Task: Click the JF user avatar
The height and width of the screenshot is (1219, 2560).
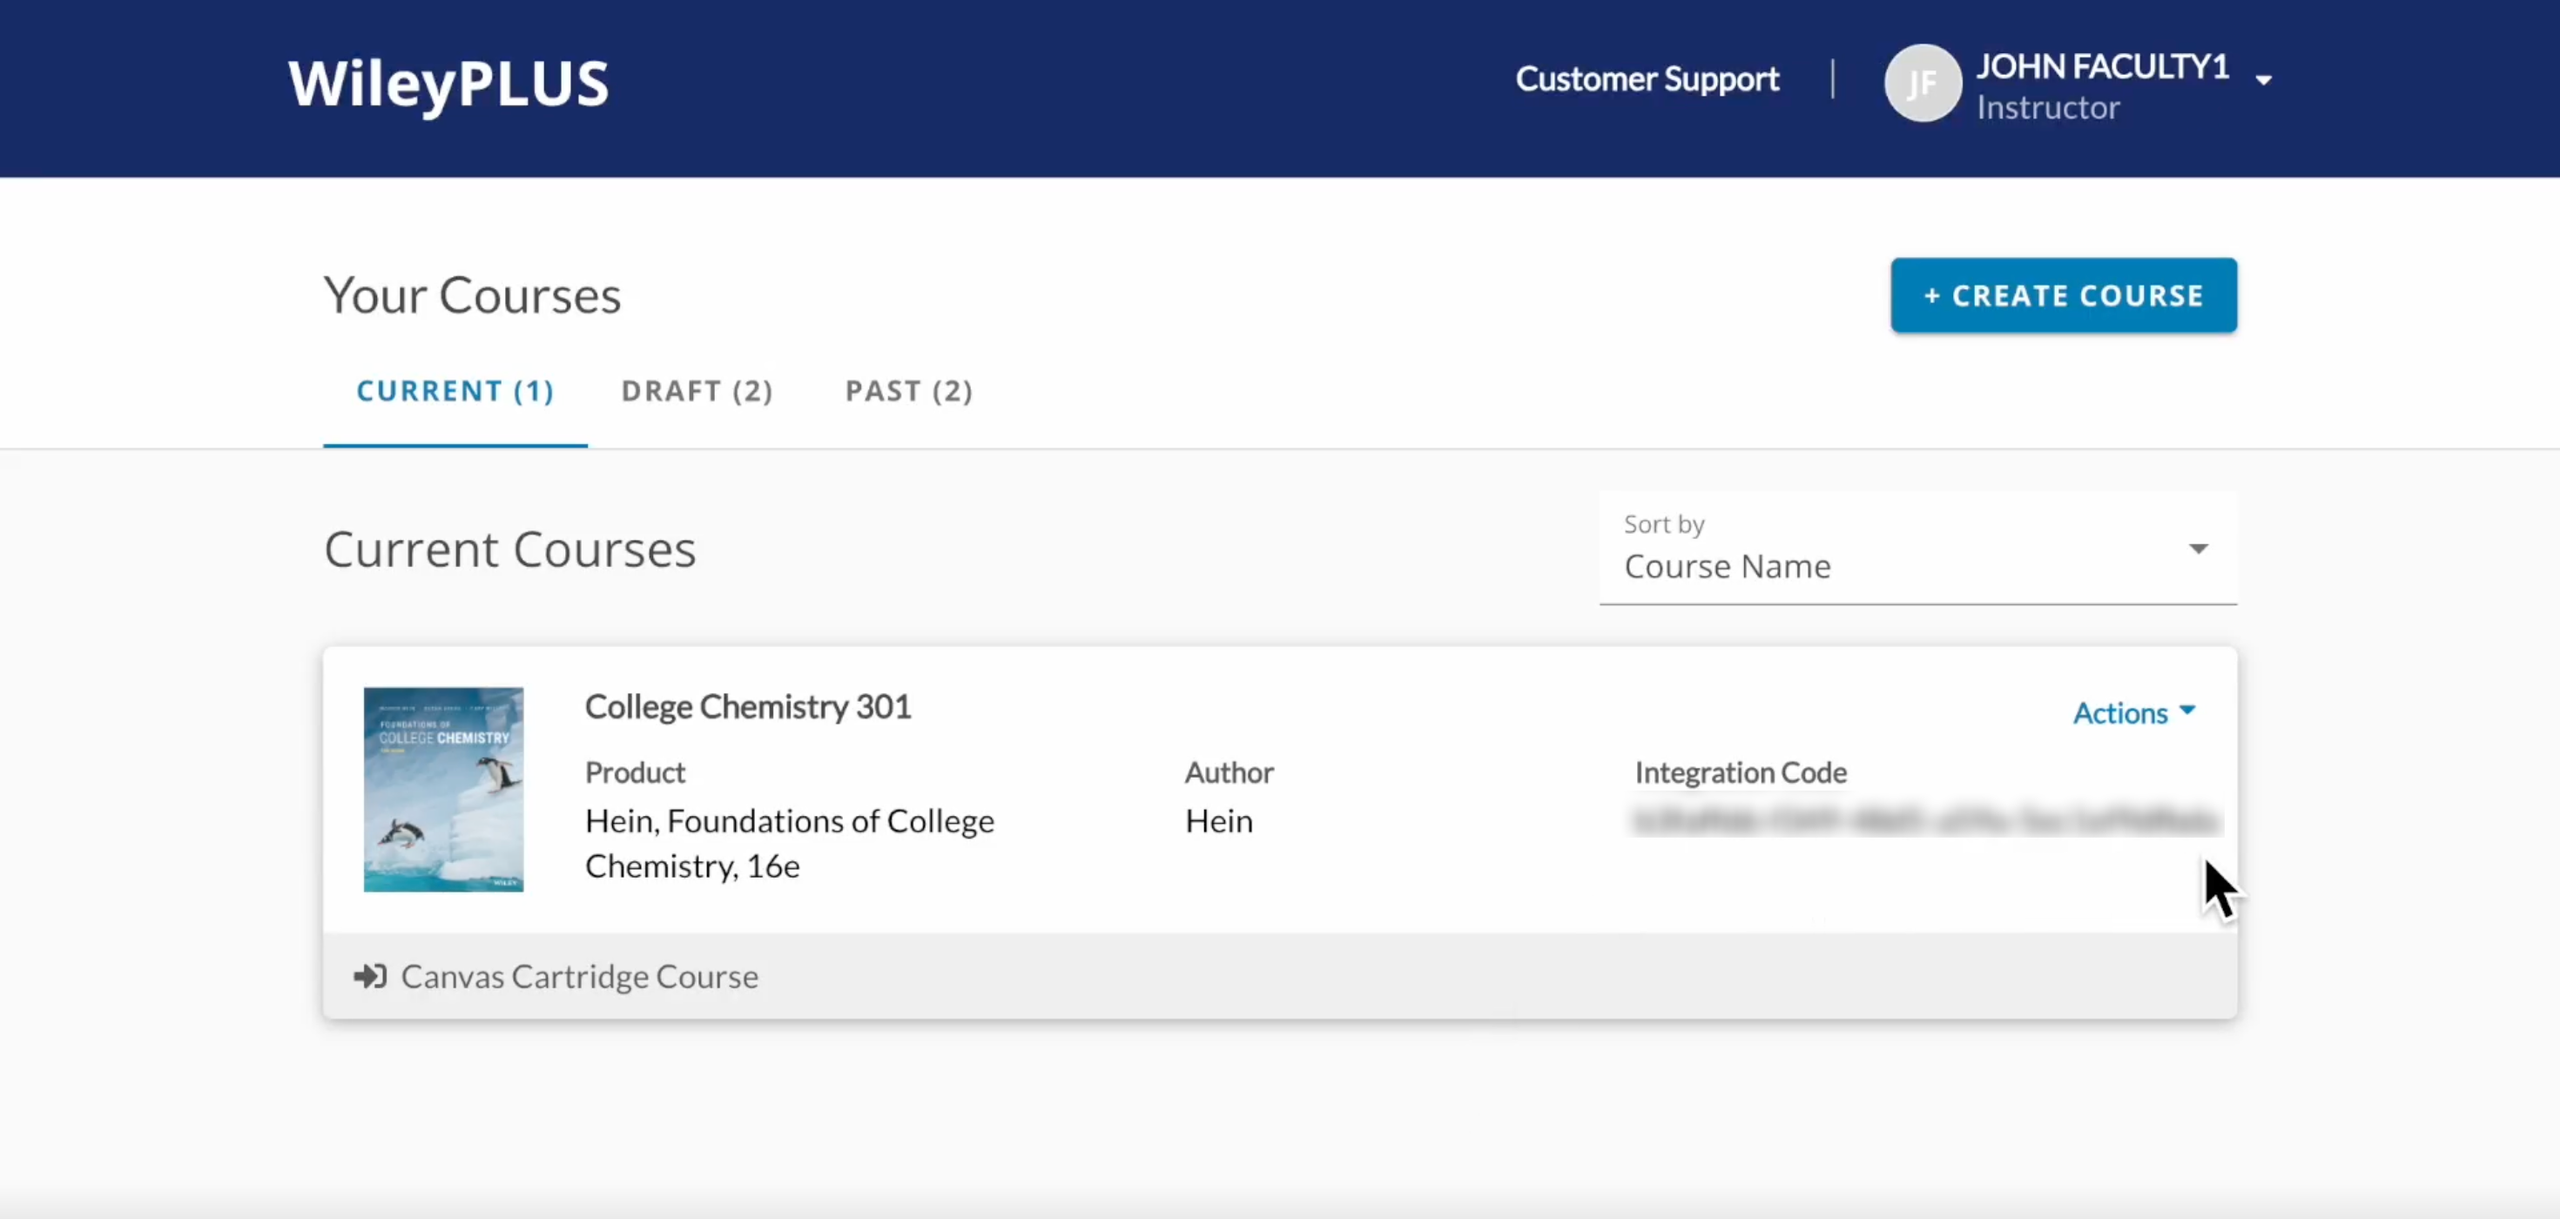Action: (x=1922, y=83)
